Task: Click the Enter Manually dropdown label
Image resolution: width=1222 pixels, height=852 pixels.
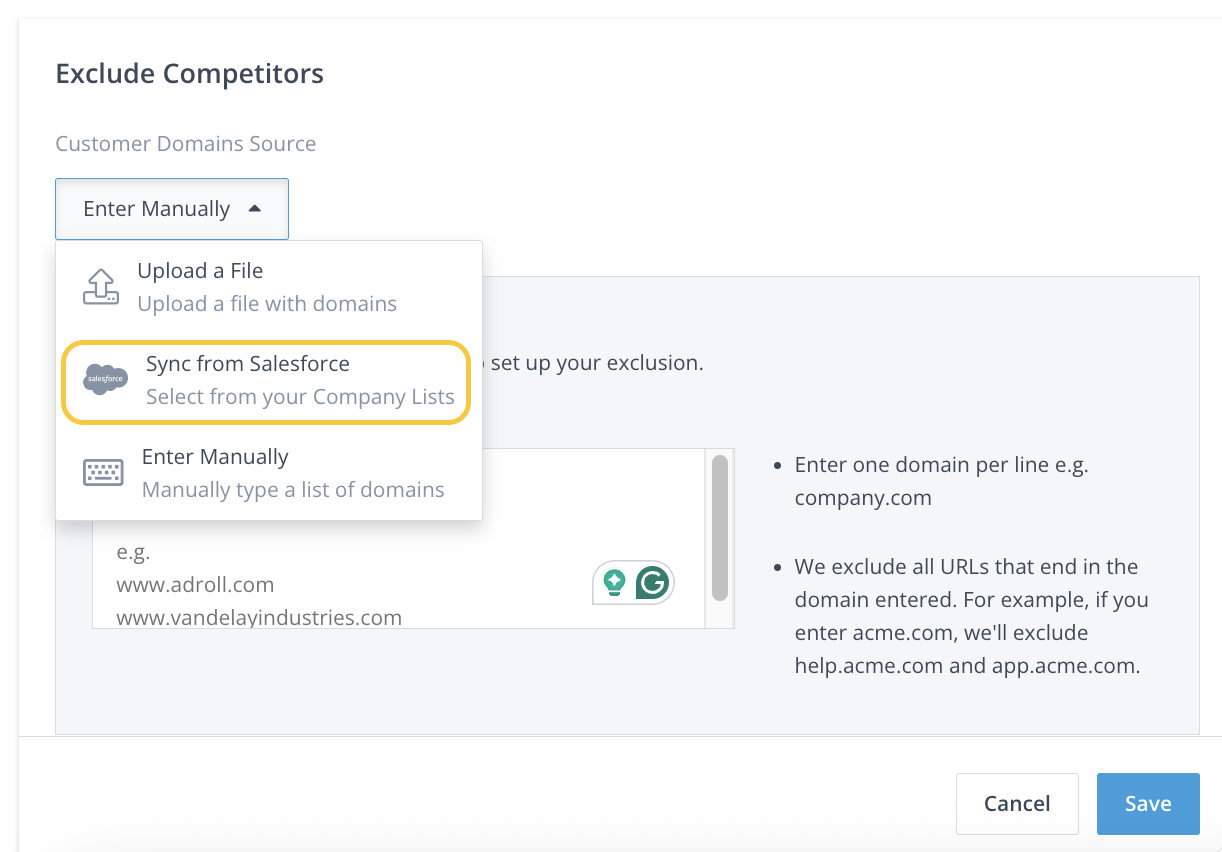Action: point(157,209)
